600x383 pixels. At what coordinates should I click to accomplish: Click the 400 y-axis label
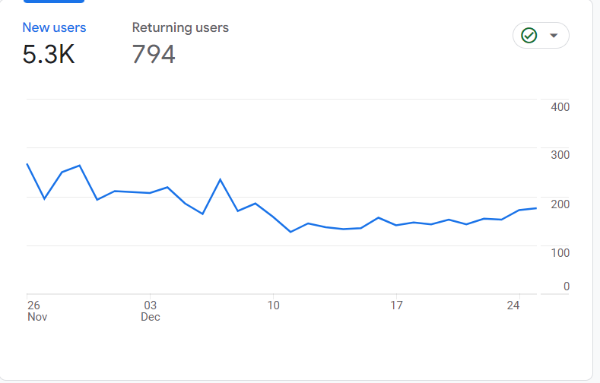560,107
